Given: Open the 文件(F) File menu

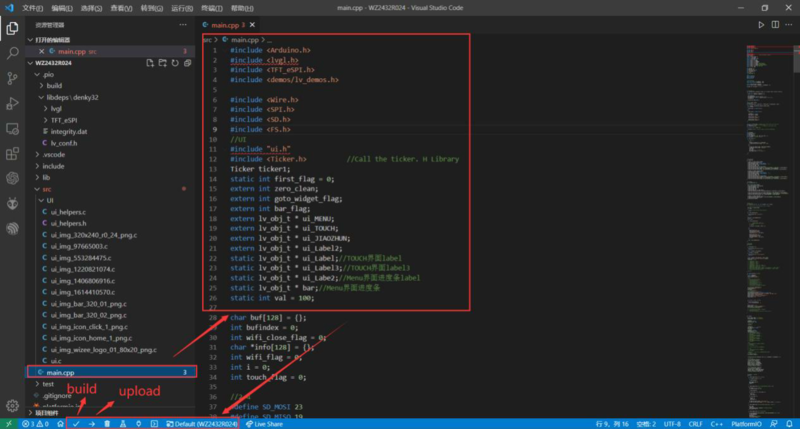Looking at the screenshot, I should coord(32,8).
